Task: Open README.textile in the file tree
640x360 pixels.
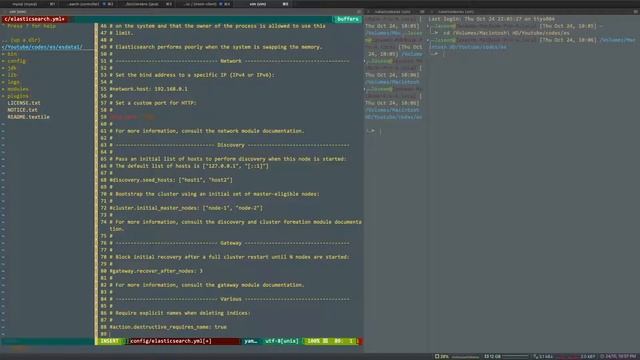Action: [29, 117]
